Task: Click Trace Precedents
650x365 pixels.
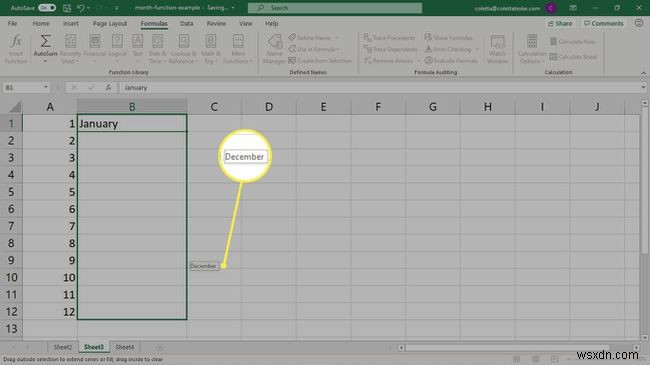Action: pos(389,38)
